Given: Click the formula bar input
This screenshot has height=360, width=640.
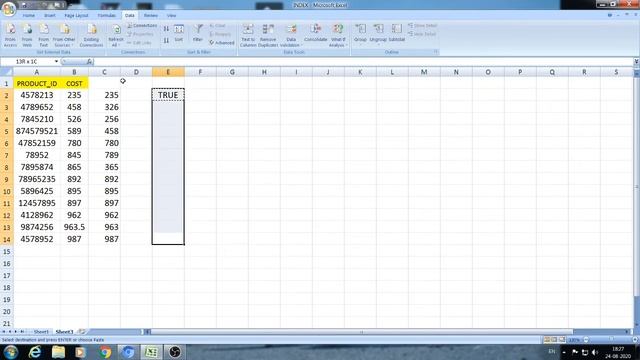Looking at the screenshot, I should (363, 62).
